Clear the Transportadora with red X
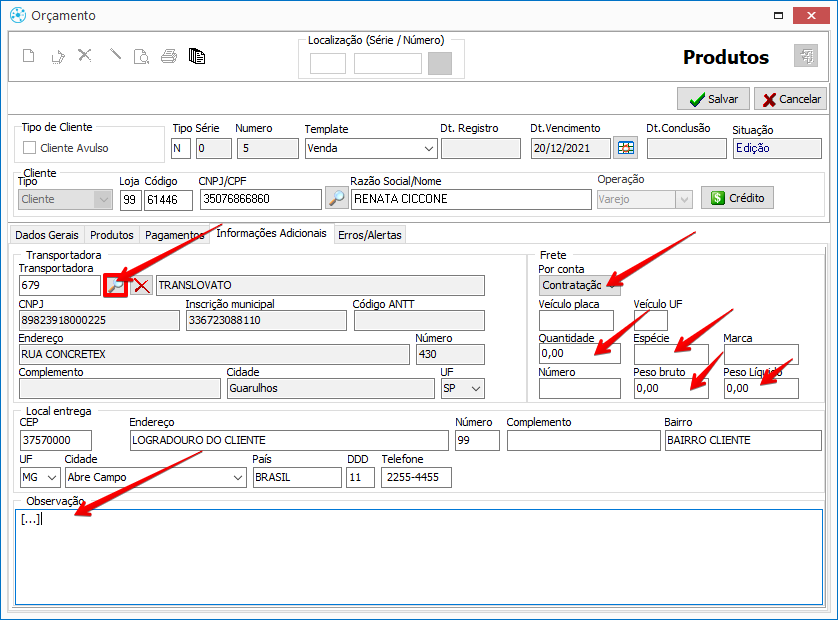Screen dimensions: 838x620 142,285
